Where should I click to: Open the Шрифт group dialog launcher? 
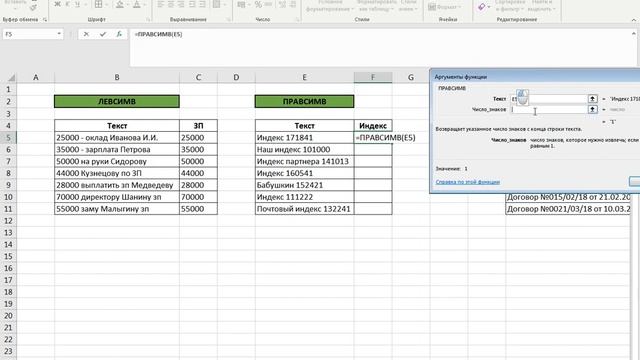tap(148, 20)
